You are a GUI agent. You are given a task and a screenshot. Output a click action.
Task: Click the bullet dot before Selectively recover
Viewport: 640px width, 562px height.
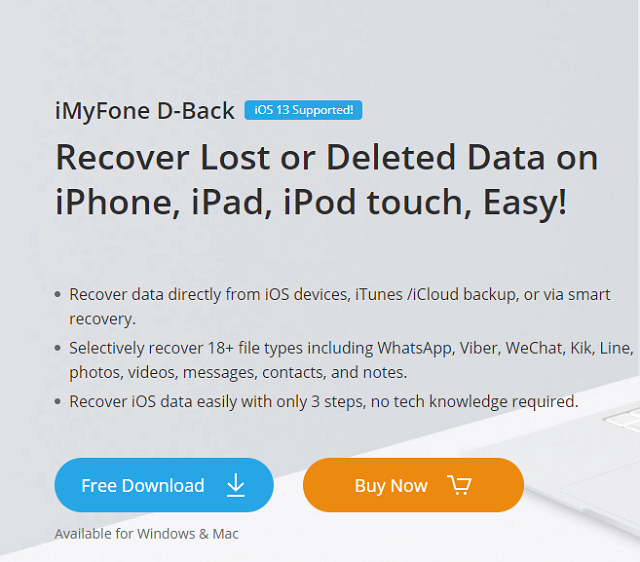click(x=58, y=348)
